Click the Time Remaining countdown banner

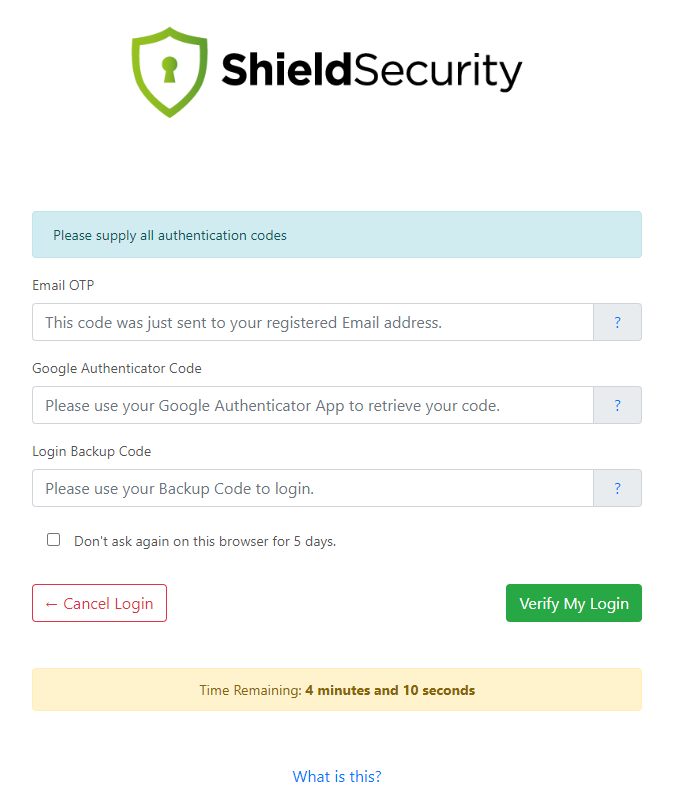[336, 690]
